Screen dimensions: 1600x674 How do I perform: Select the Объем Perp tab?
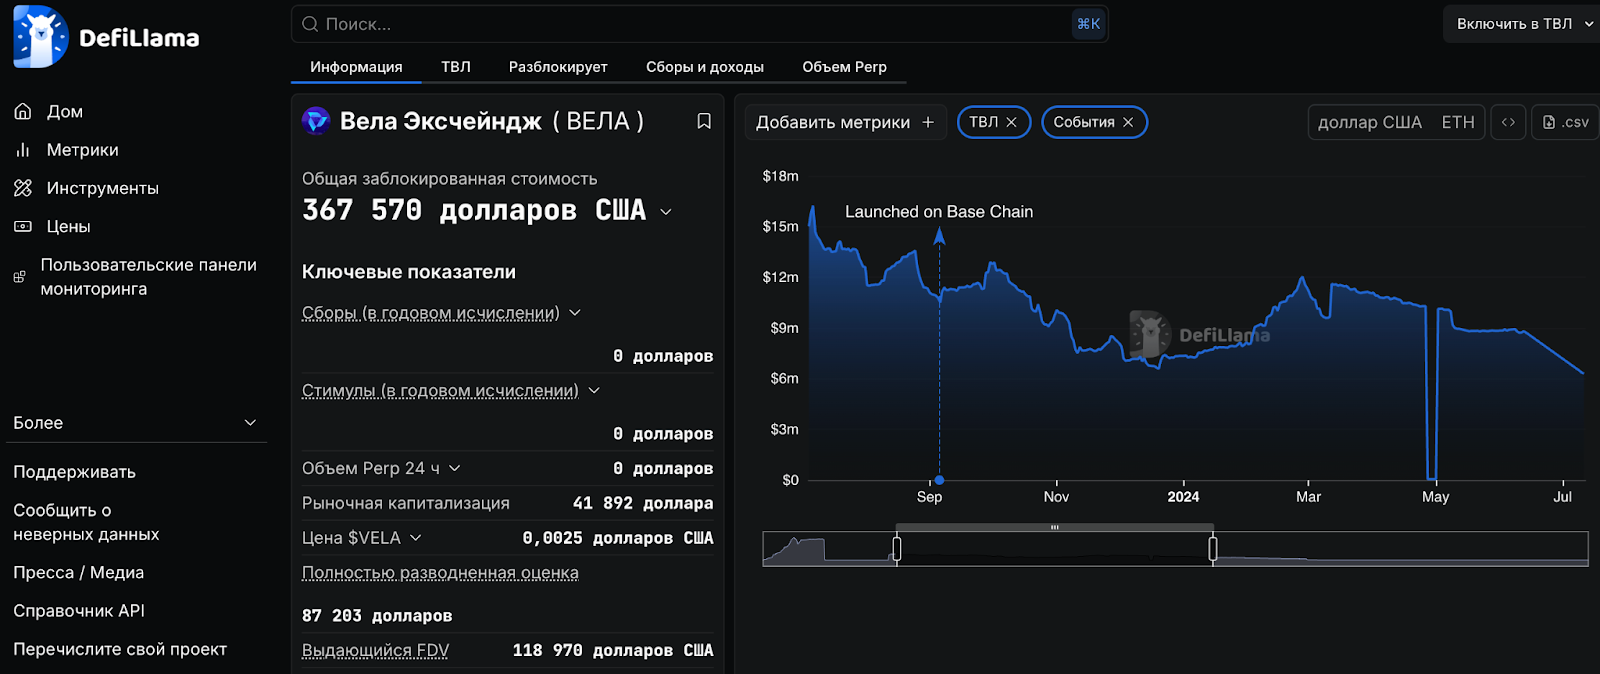tap(844, 67)
